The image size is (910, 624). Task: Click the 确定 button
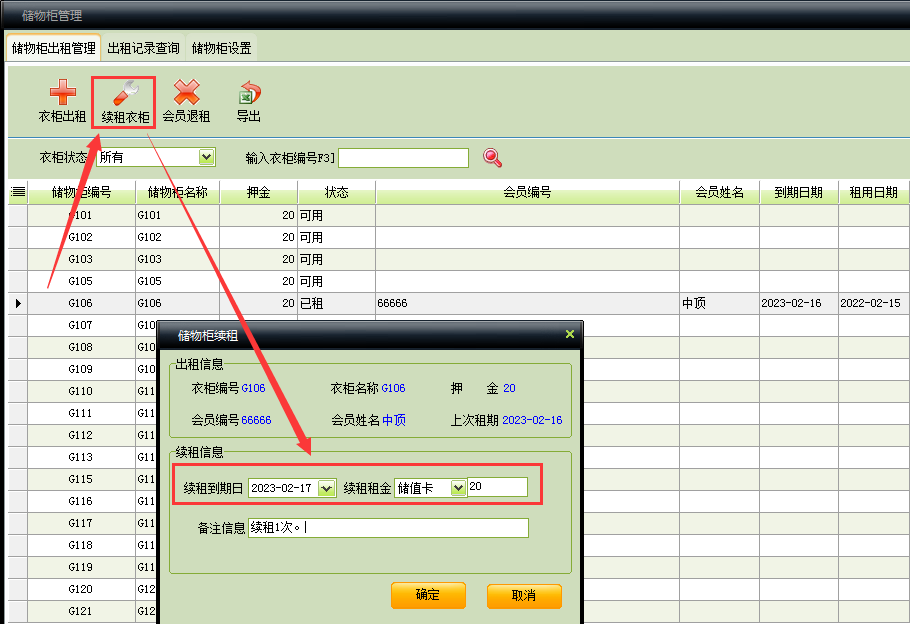click(428, 595)
